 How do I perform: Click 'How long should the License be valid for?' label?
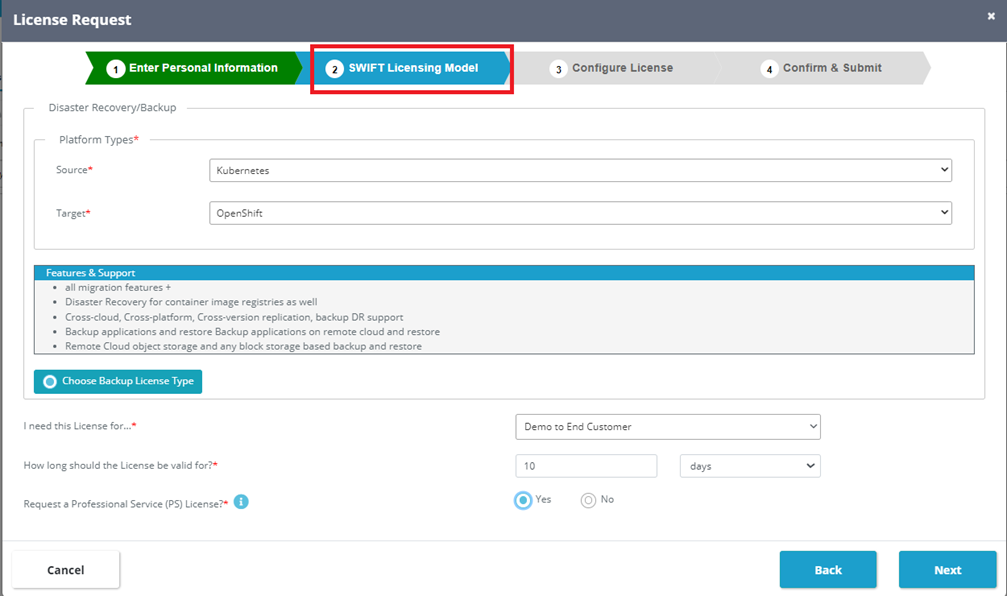click(121, 466)
